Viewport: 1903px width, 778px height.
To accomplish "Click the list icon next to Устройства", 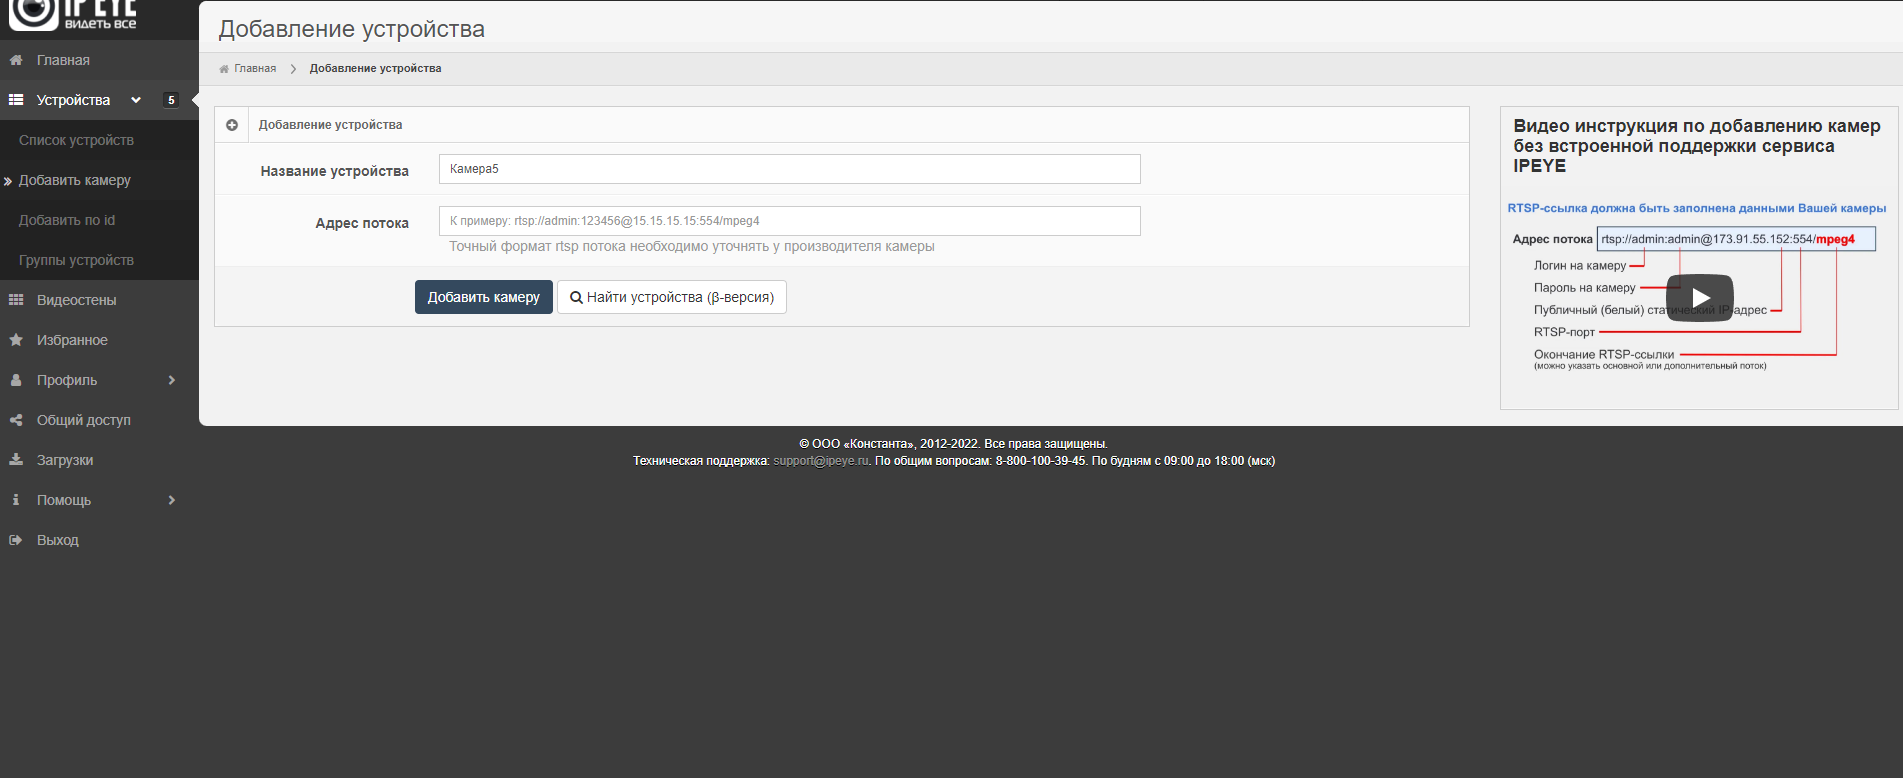I will [16, 100].
